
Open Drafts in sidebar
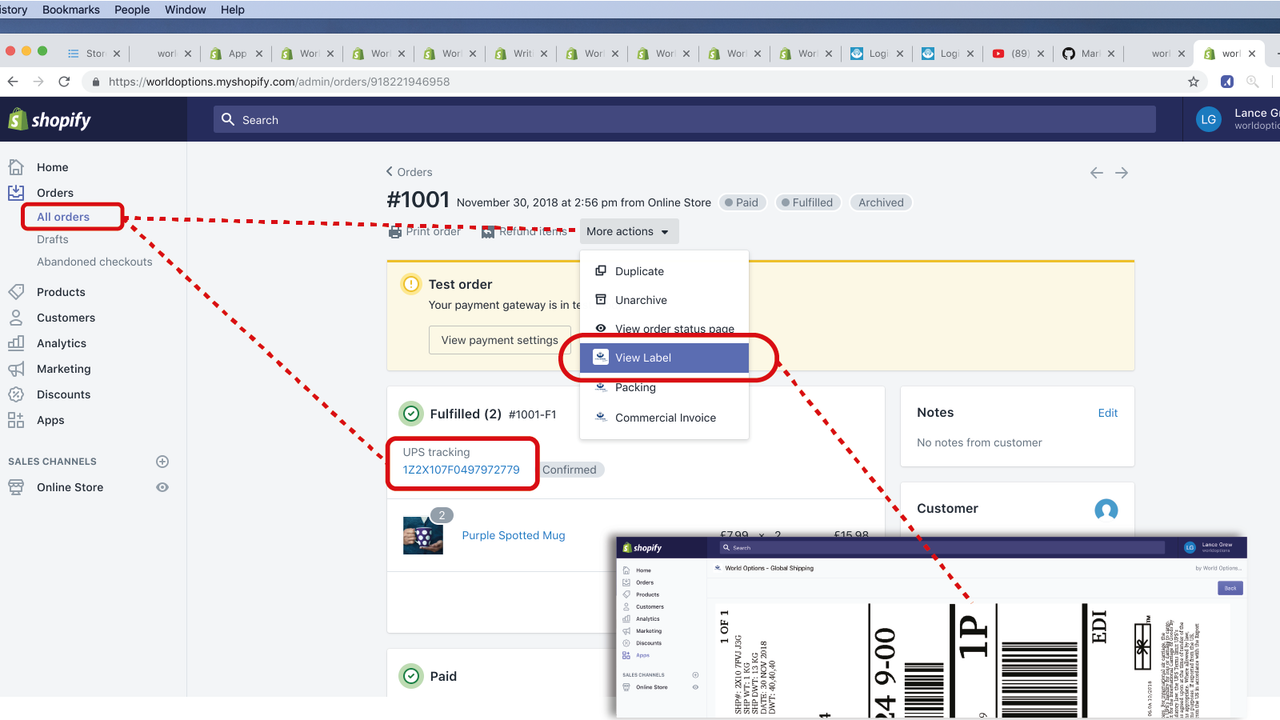coord(53,240)
